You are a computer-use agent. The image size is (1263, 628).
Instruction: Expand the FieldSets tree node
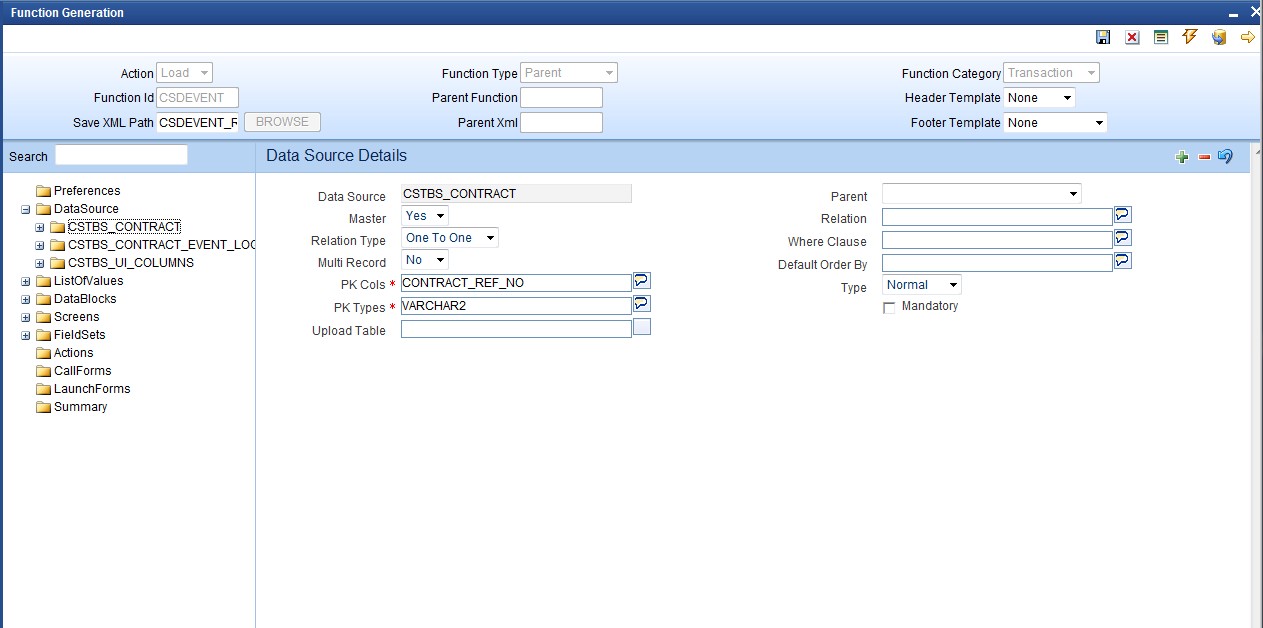tap(25, 335)
